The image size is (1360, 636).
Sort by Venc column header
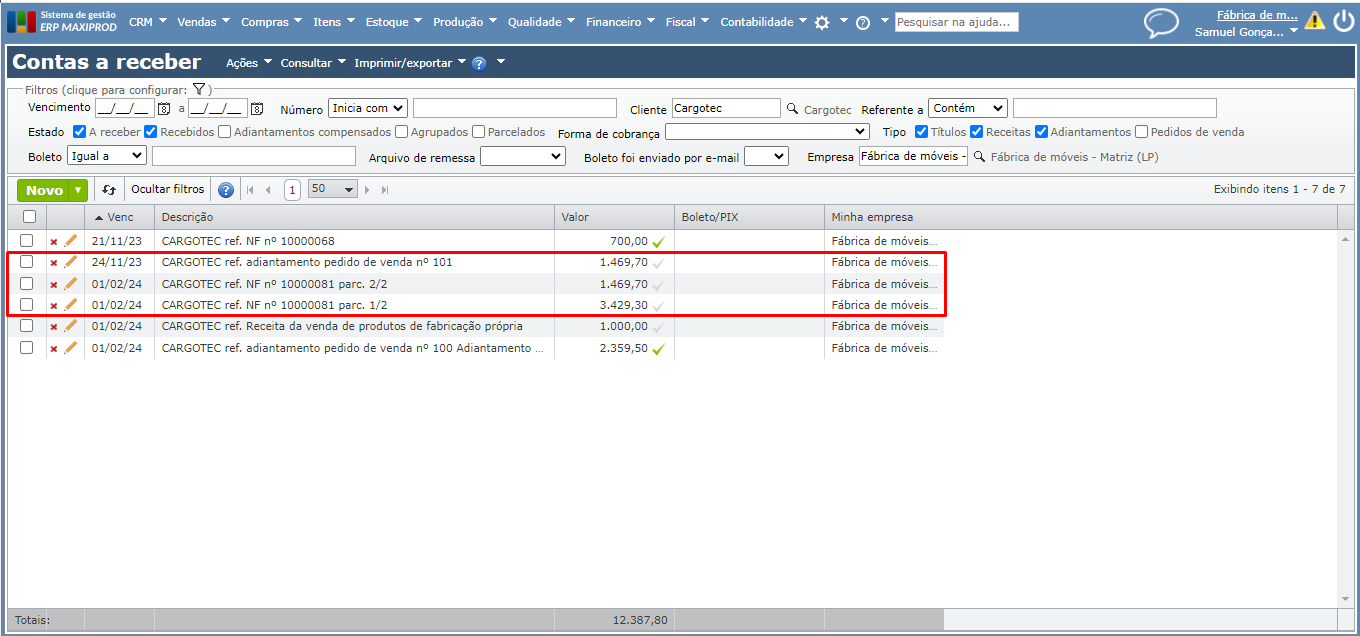118,217
